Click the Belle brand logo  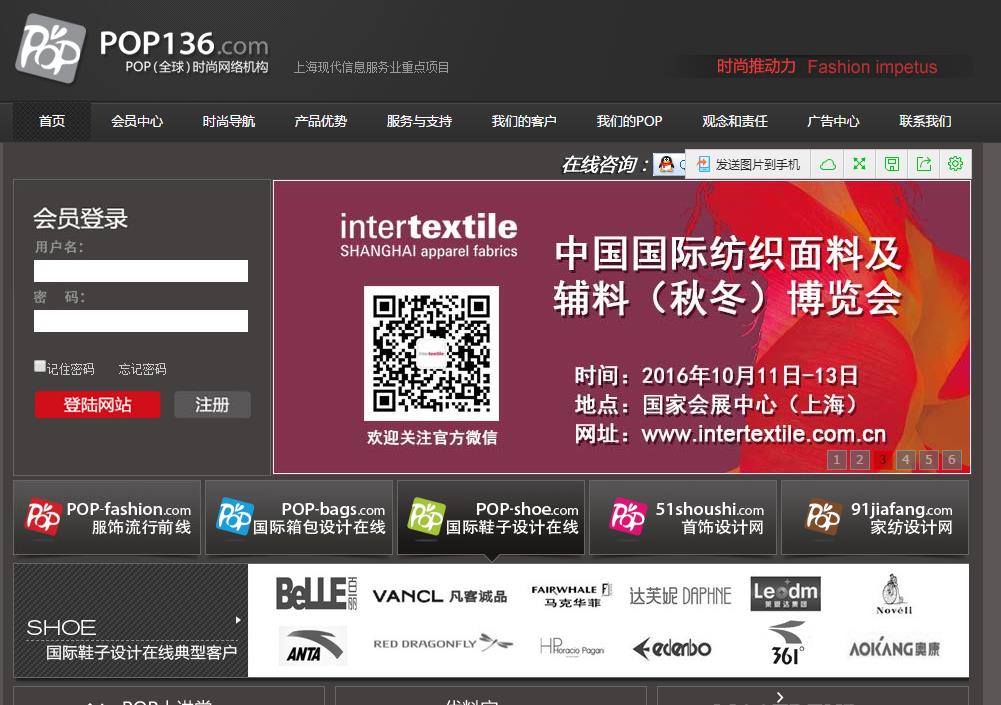(316, 594)
